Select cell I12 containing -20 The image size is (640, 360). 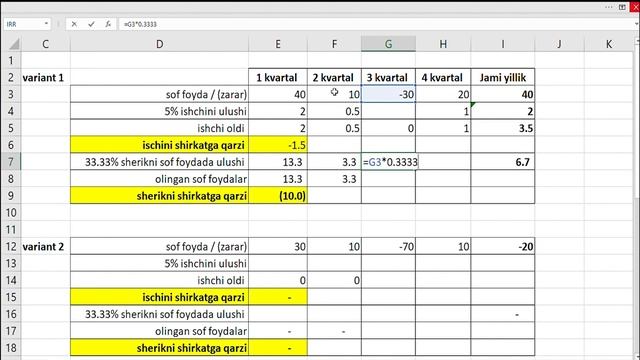[x=502, y=247]
